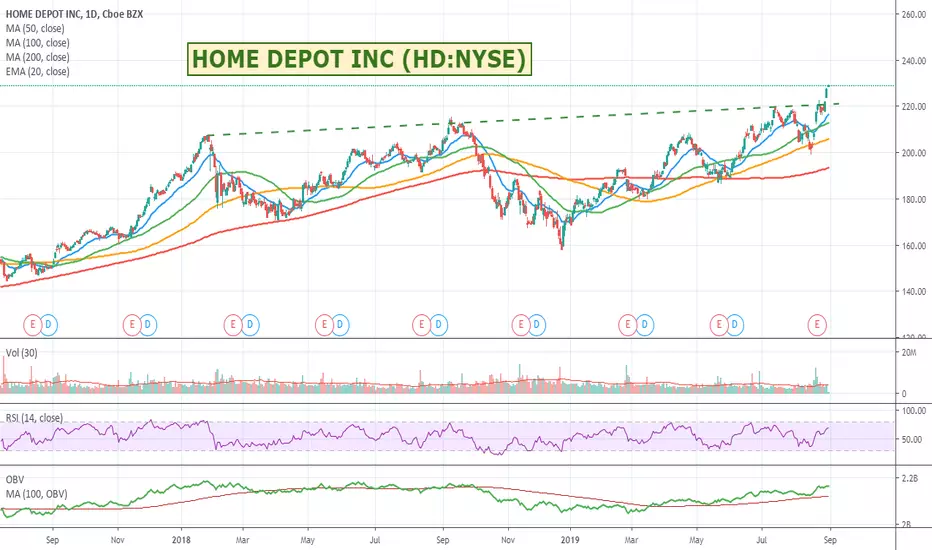
Task: Click the Vol (30) indicator label
Action: (21, 353)
